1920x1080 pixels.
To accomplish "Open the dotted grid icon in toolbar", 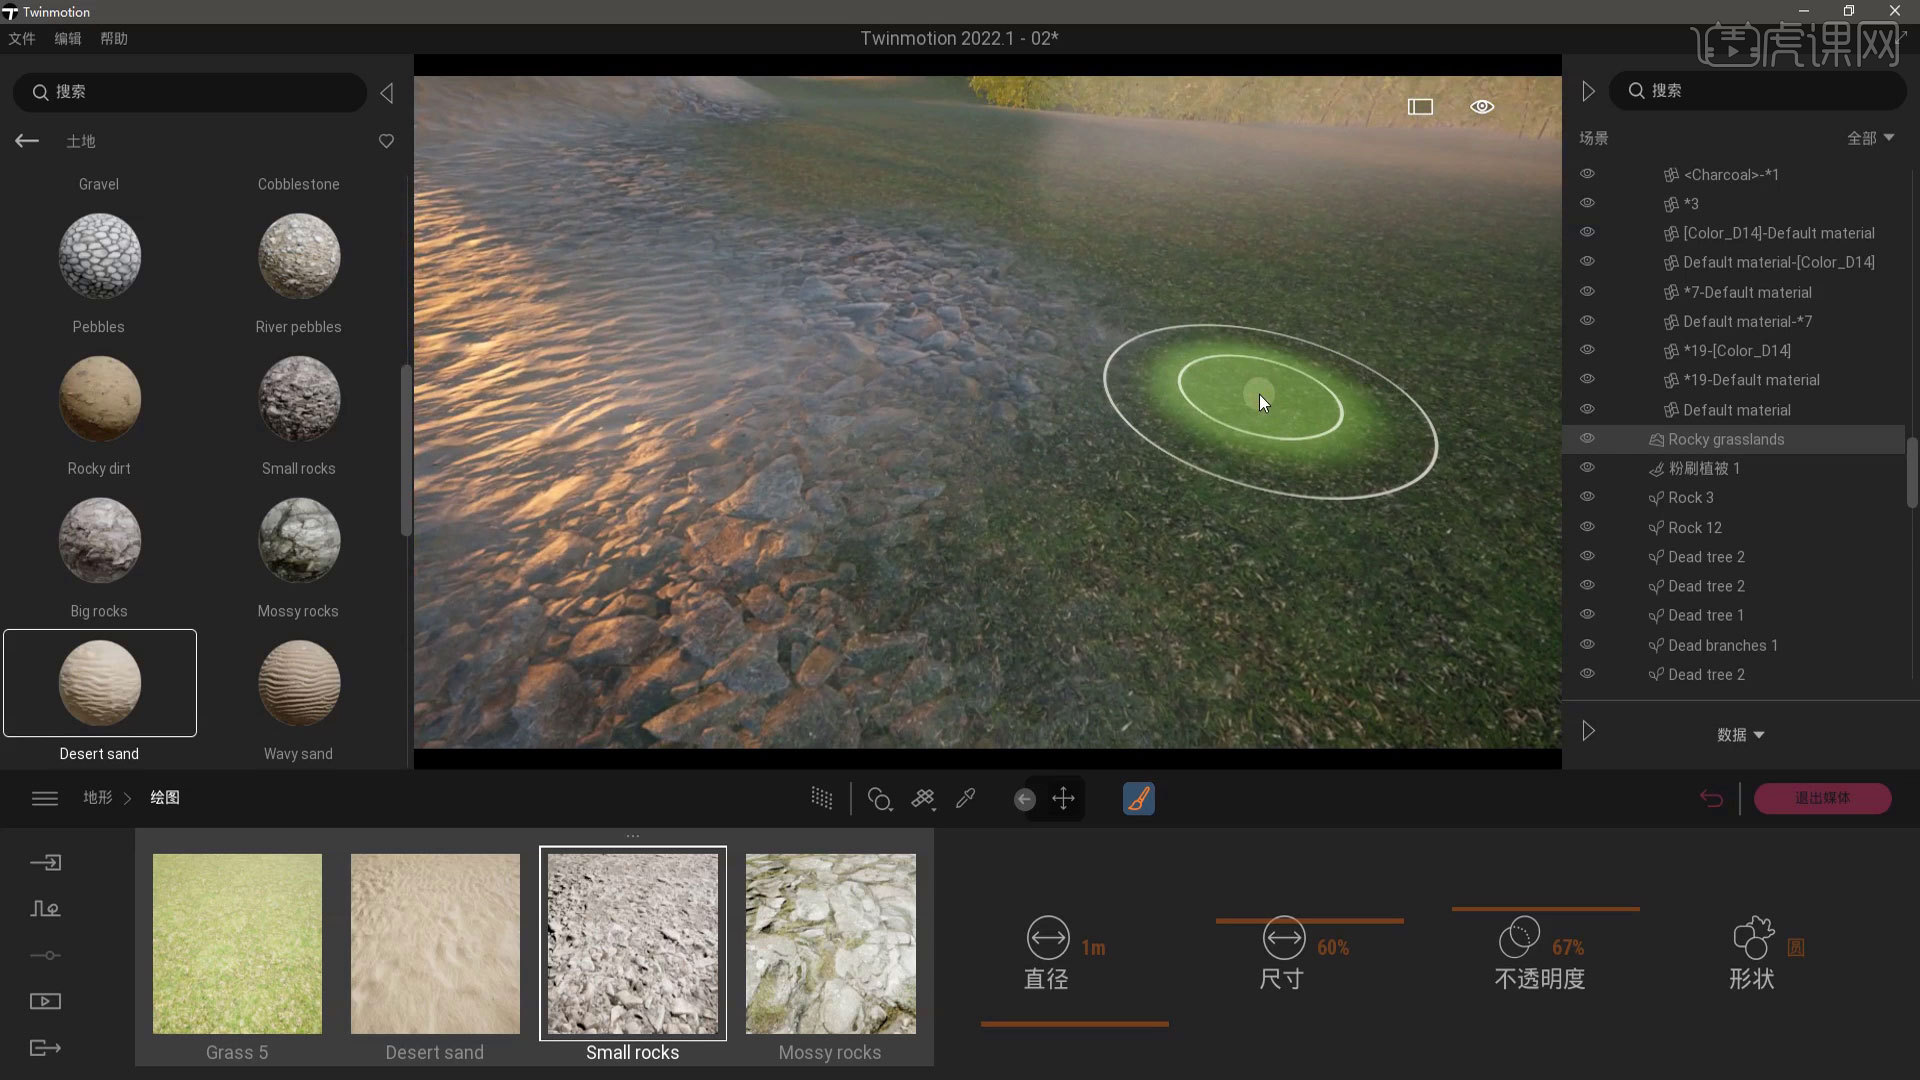I will coord(822,798).
